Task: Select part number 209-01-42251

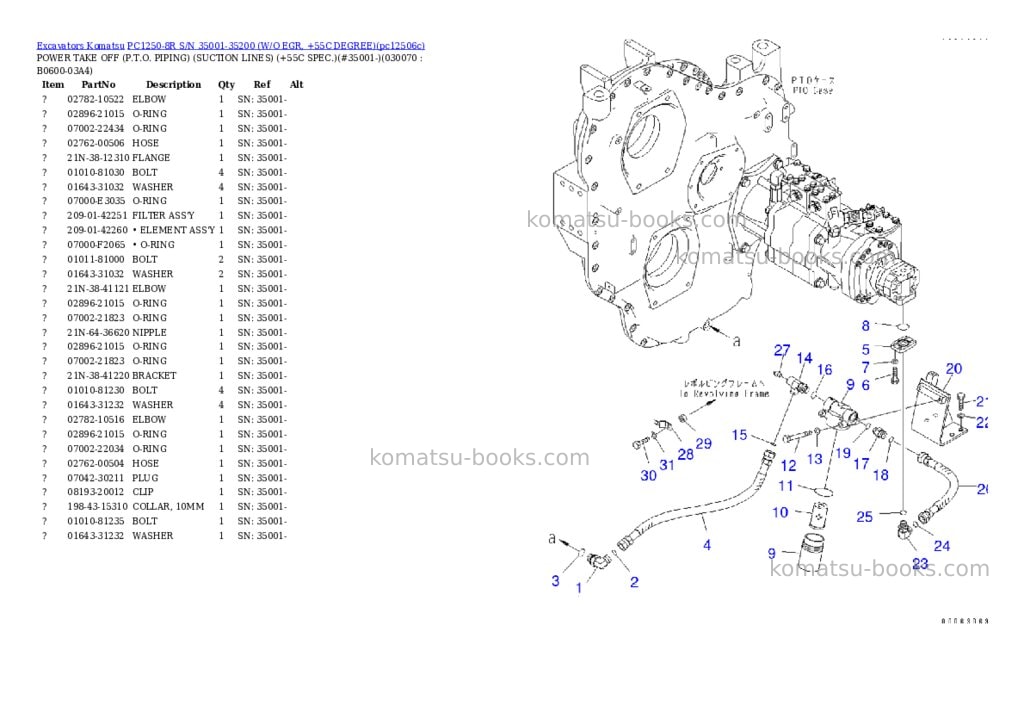Action: 97,216
